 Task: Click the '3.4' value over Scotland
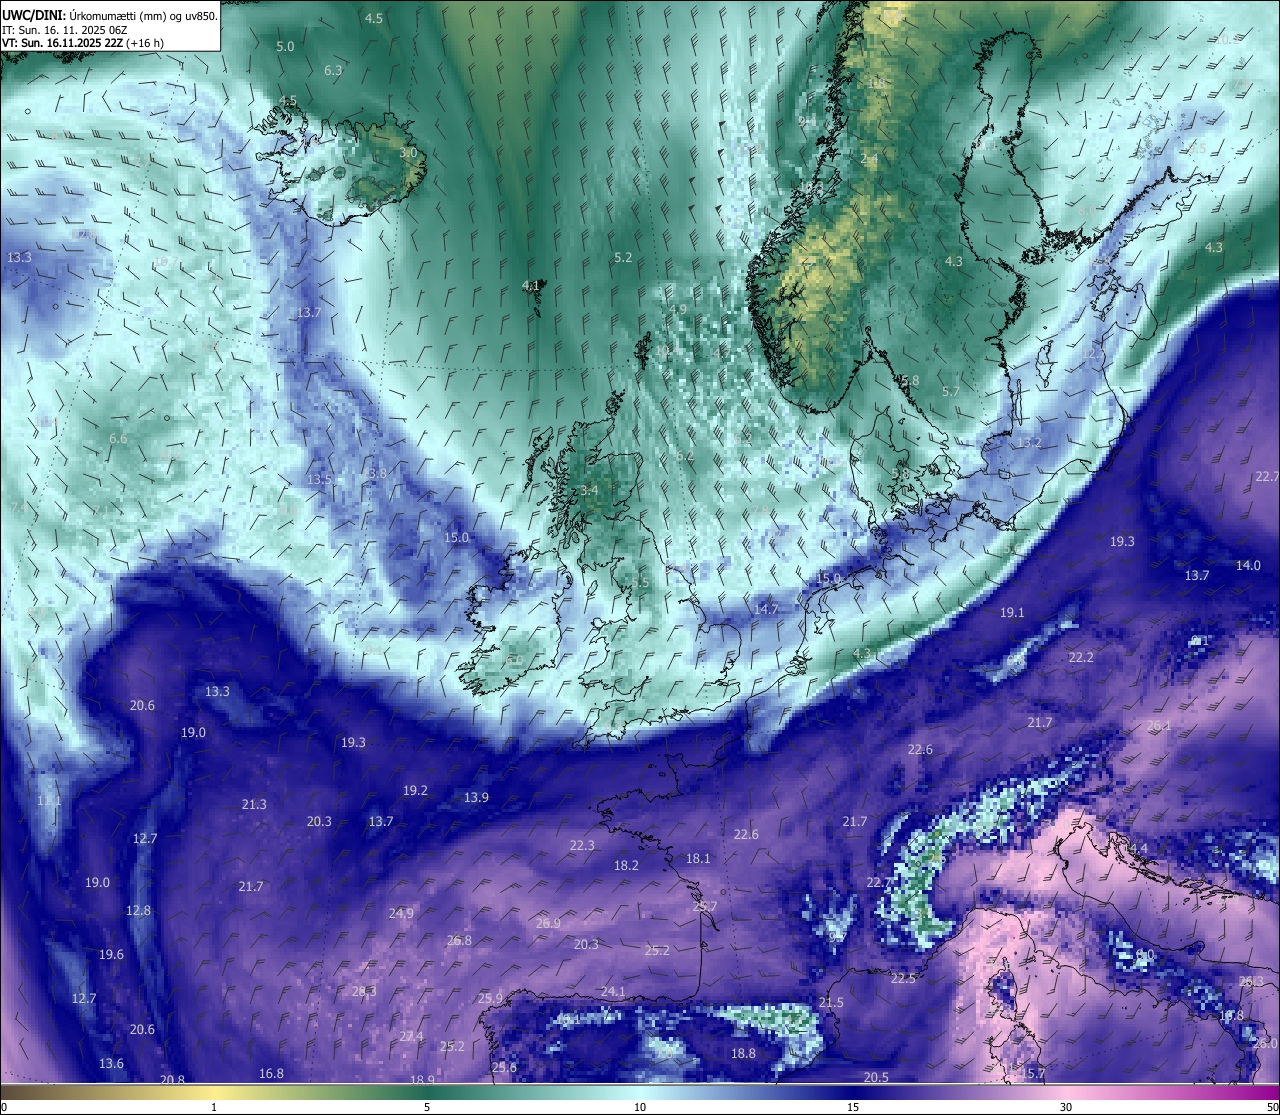pos(589,490)
